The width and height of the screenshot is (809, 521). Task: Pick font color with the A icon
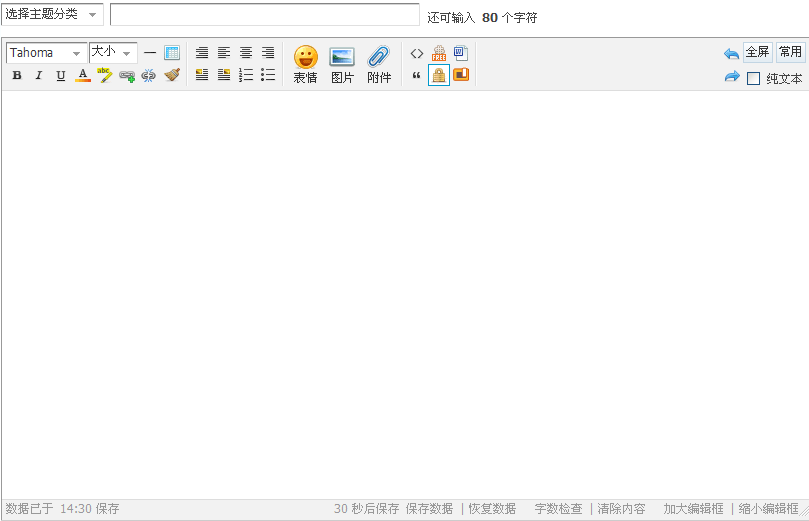pyautogui.click(x=83, y=75)
